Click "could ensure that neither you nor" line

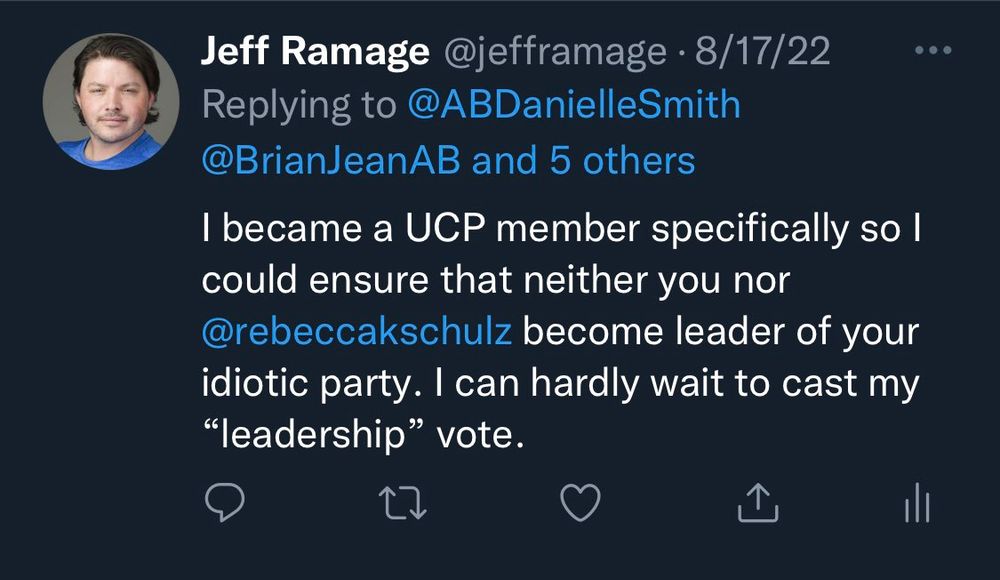tap(496, 280)
